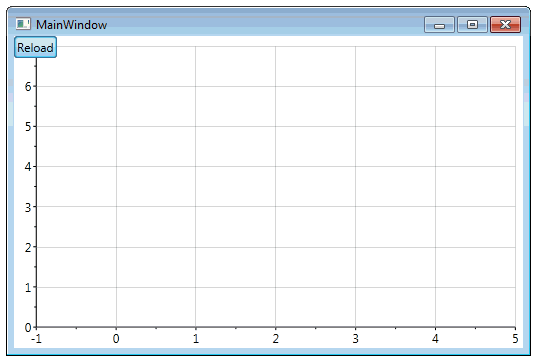This screenshot has width=536, height=360.
Task: Click the MainWindow title text
Action: tap(71, 25)
